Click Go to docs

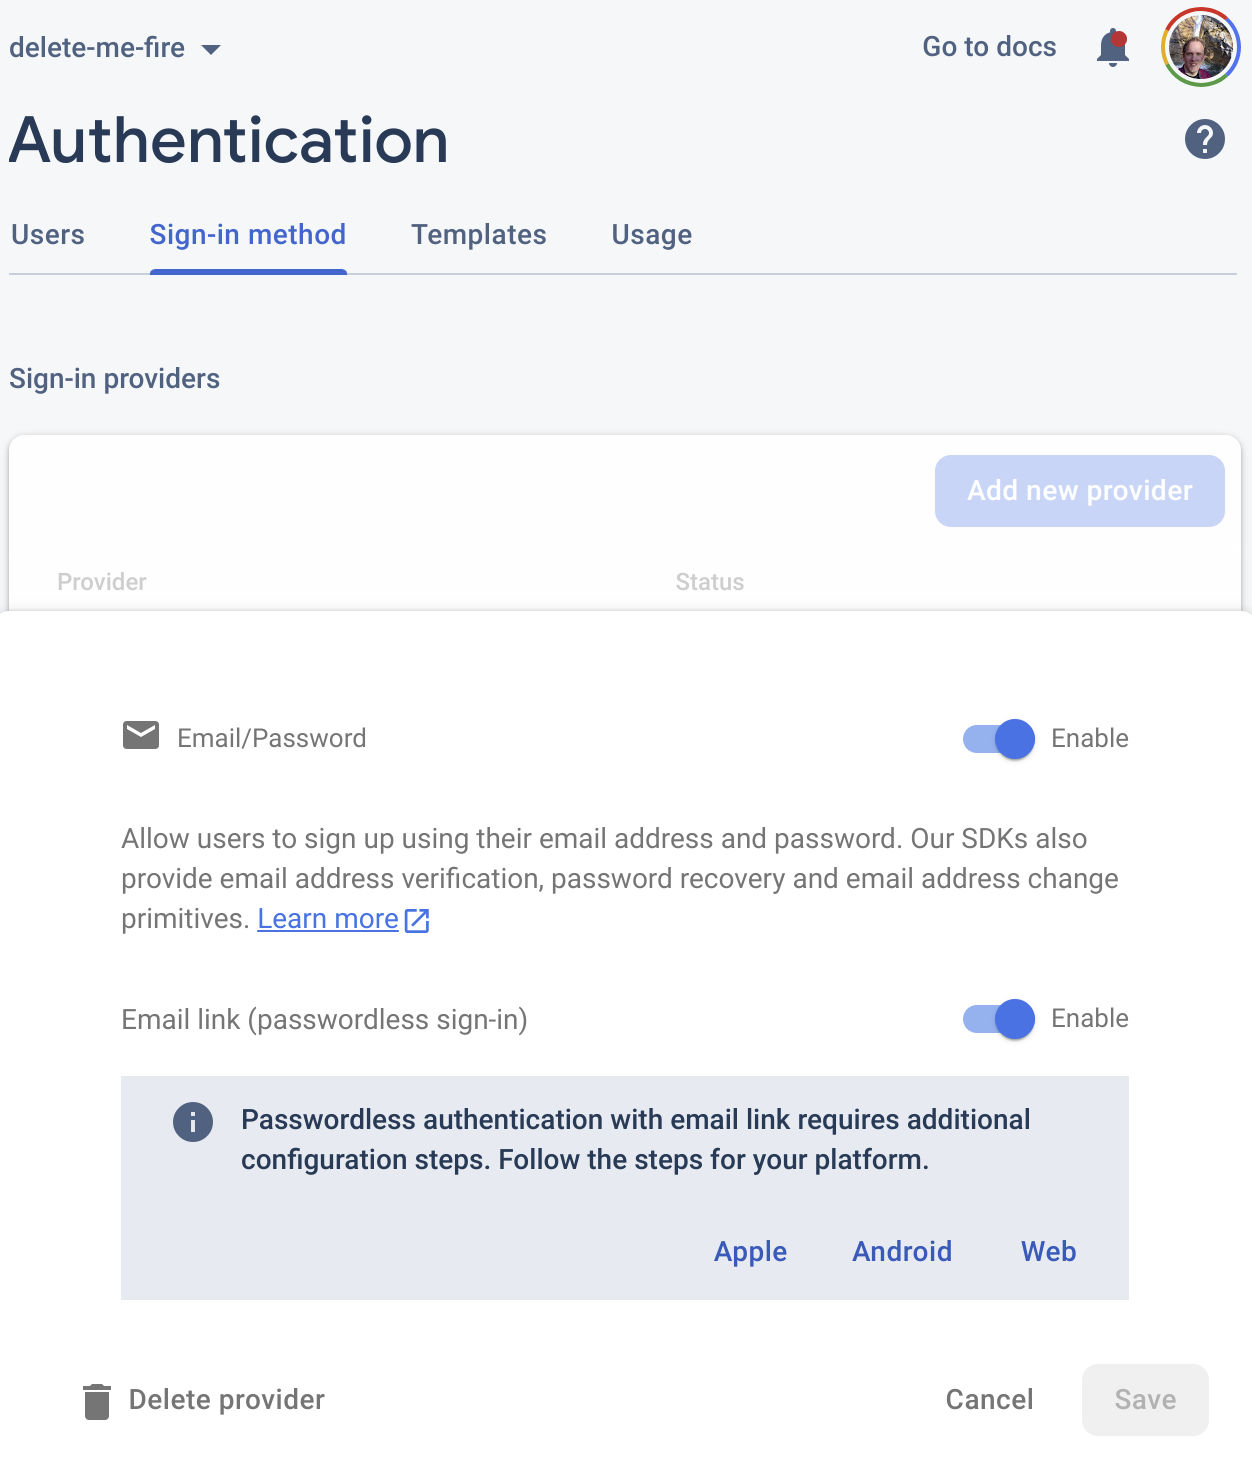pyautogui.click(x=989, y=47)
